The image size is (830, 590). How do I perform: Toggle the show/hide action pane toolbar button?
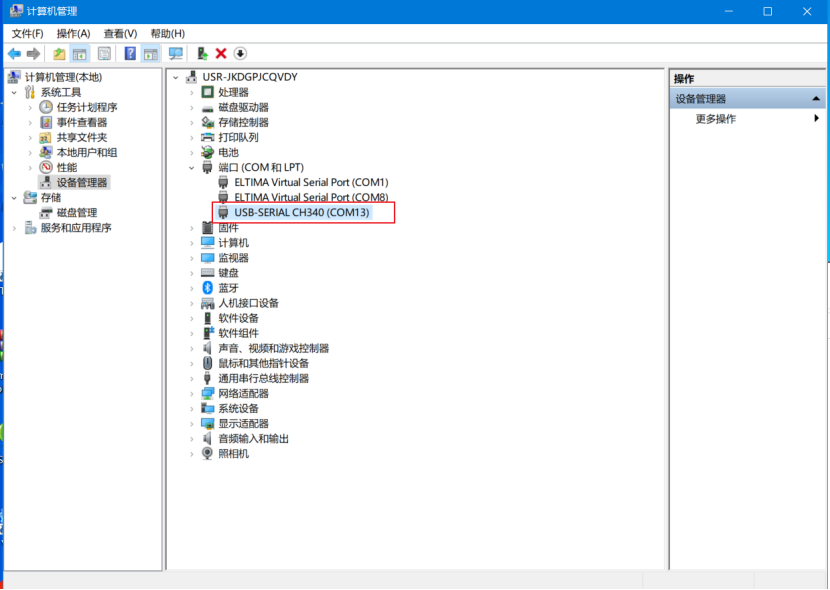tap(150, 53)
